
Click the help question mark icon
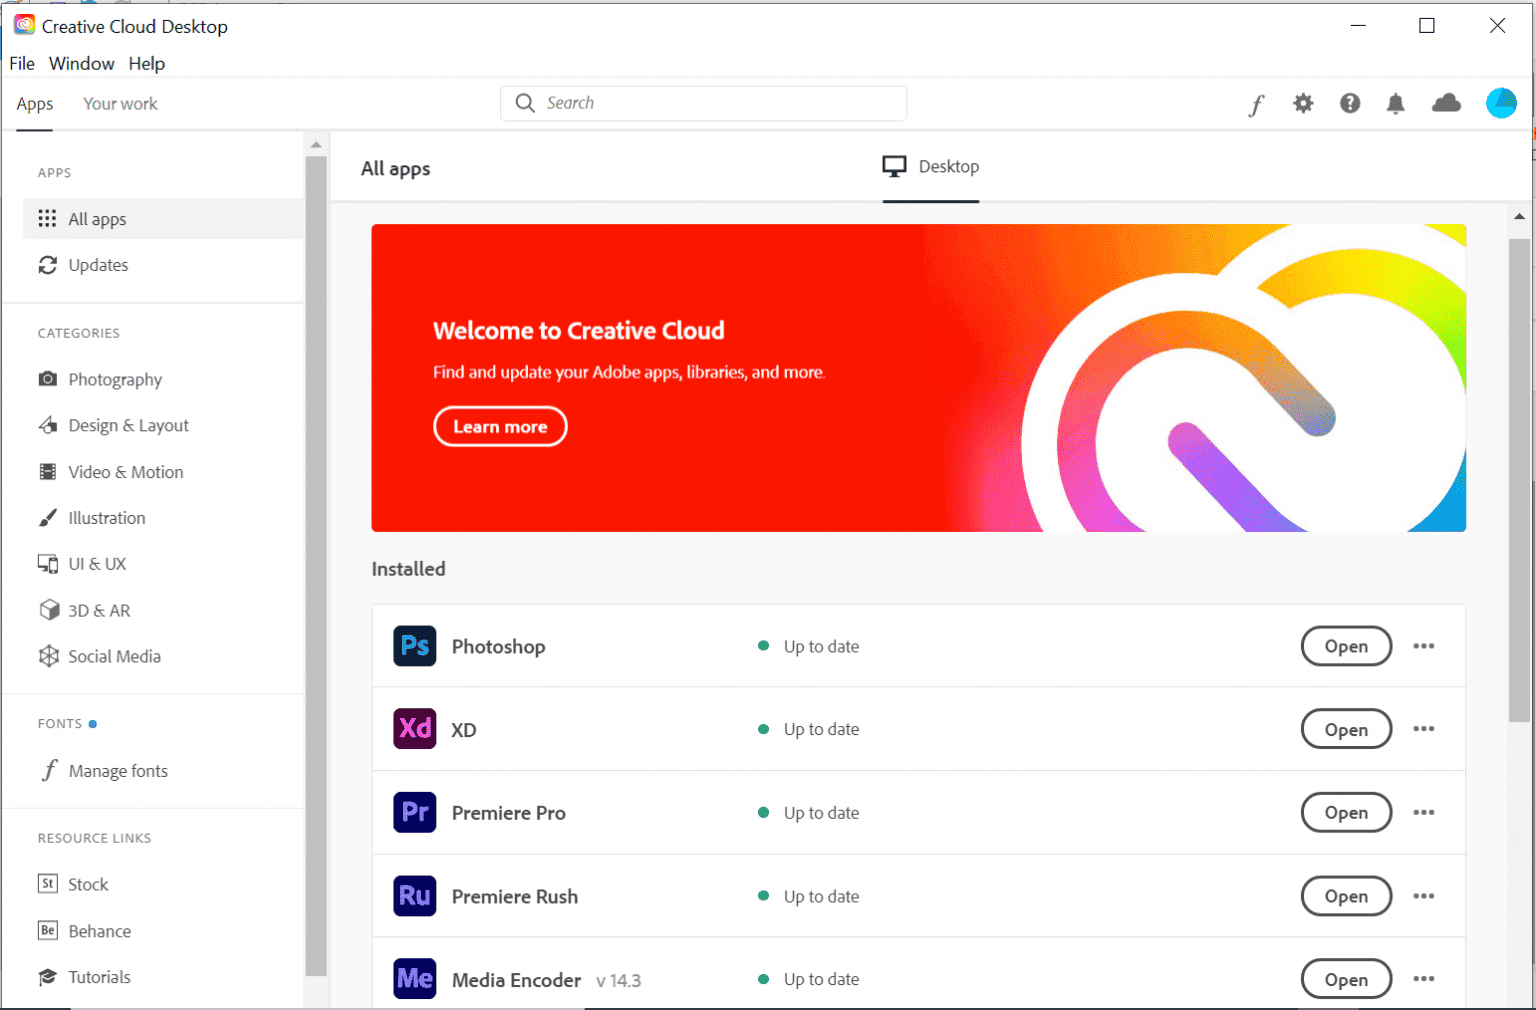(1350, 103)
